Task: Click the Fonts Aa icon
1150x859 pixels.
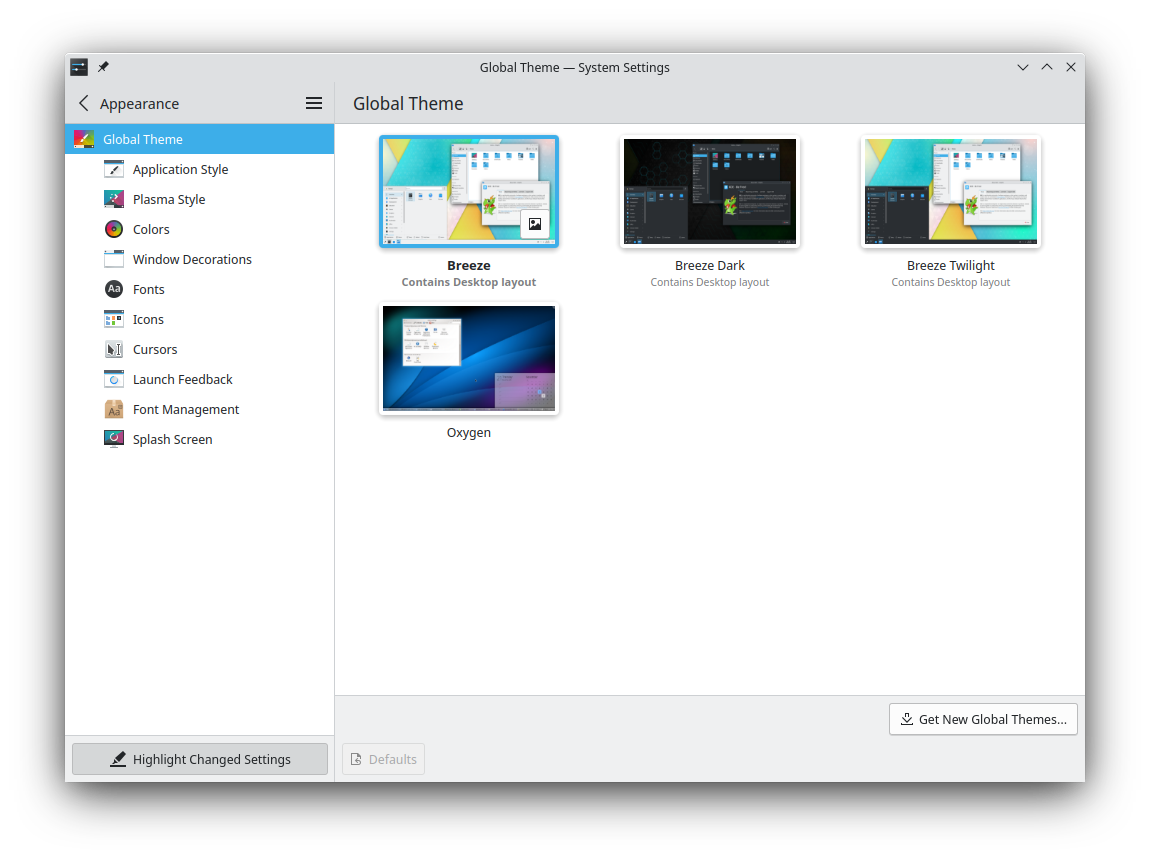Action: (114, 289)
